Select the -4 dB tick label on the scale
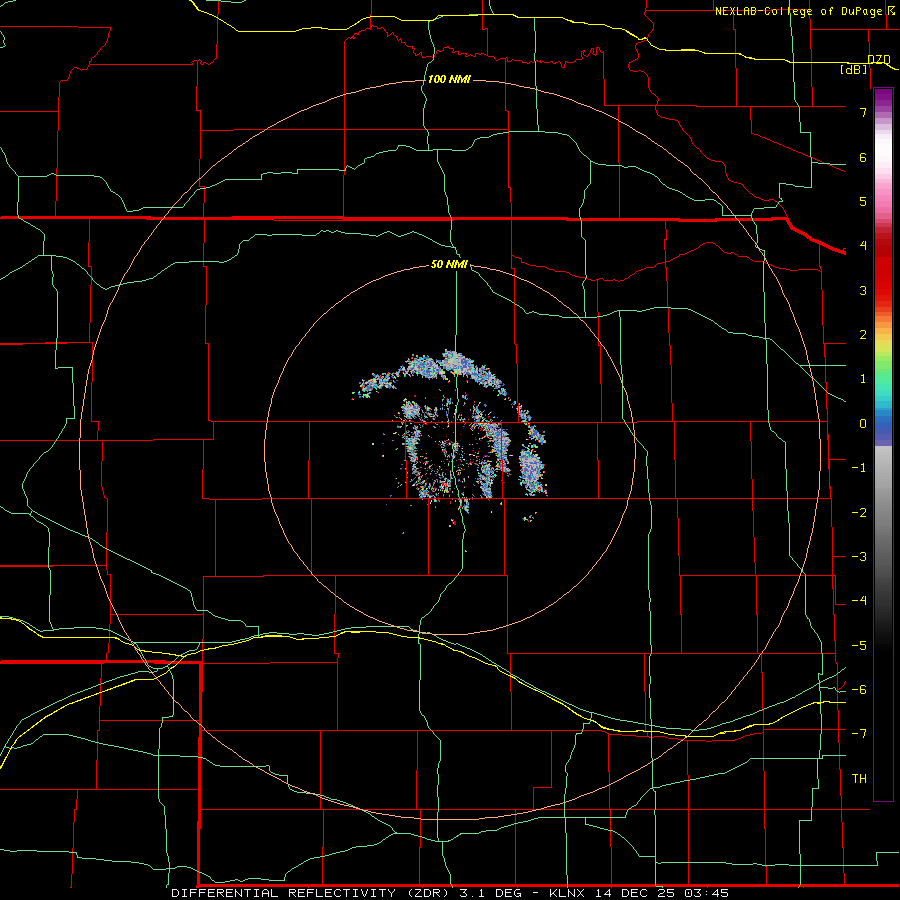This screenshot has height=900, width=900. pos(859,601)
